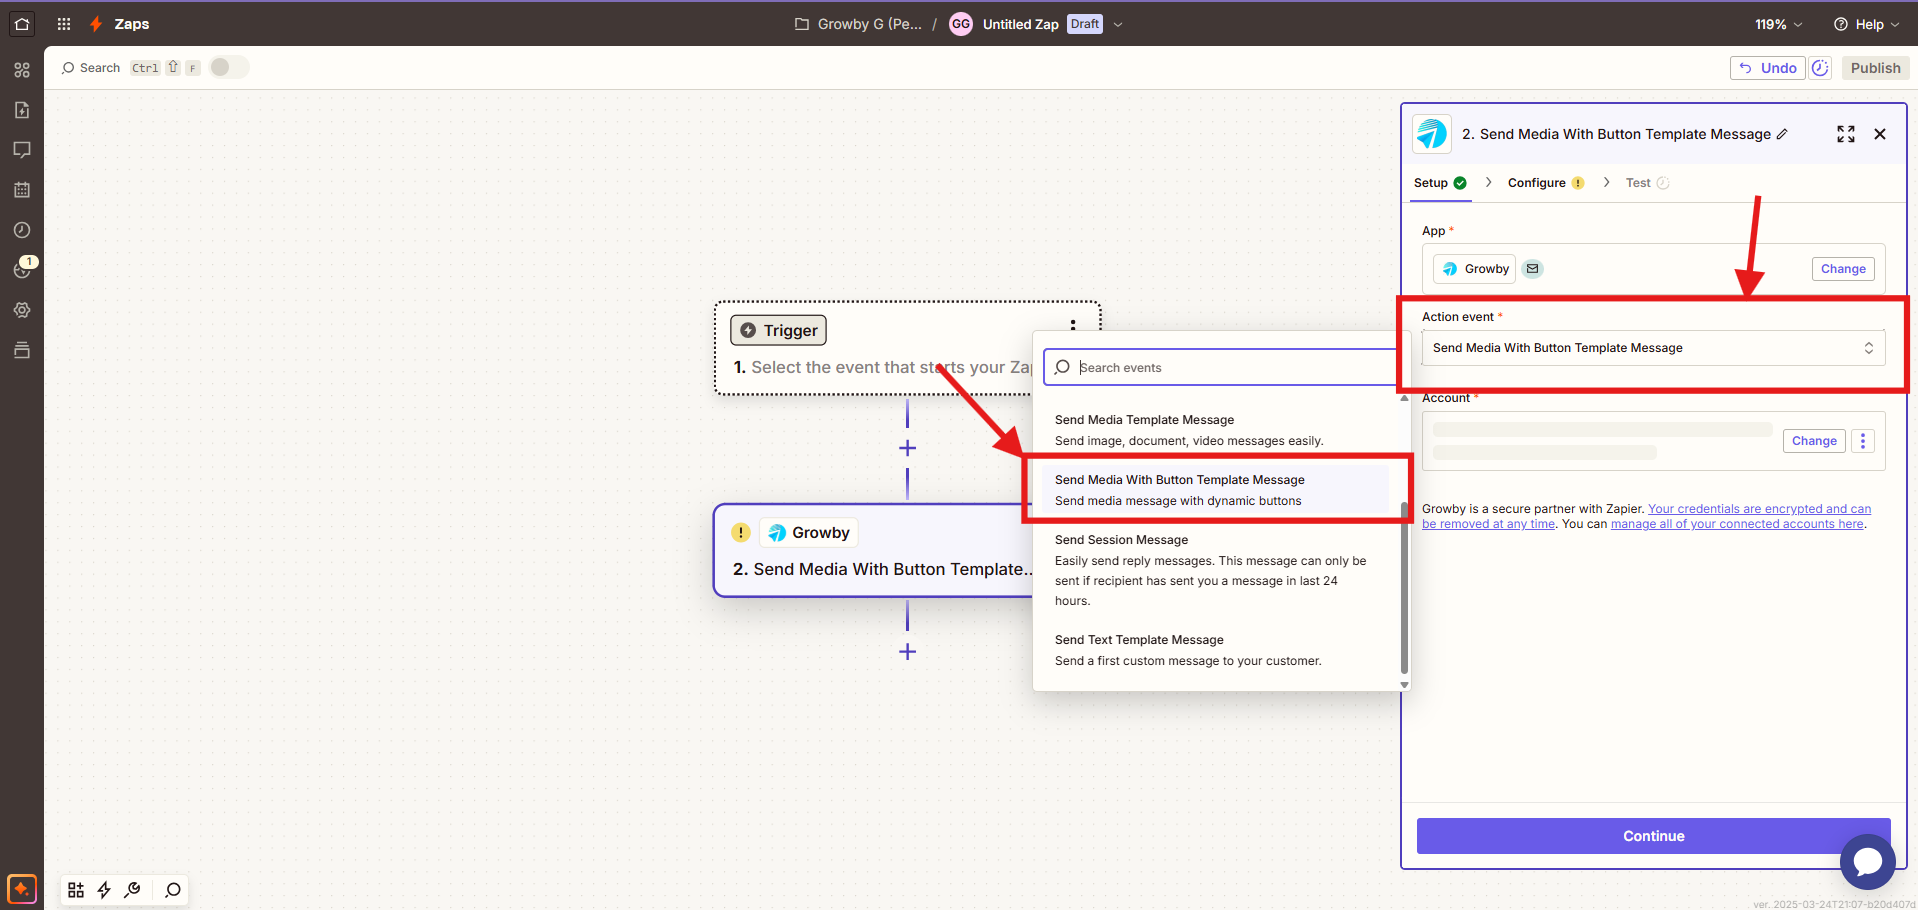Image resolution: width=1918 pixels, height=910 pixels.
Task: Click the Draft status badge
Action: click(x=1085, y=24)
